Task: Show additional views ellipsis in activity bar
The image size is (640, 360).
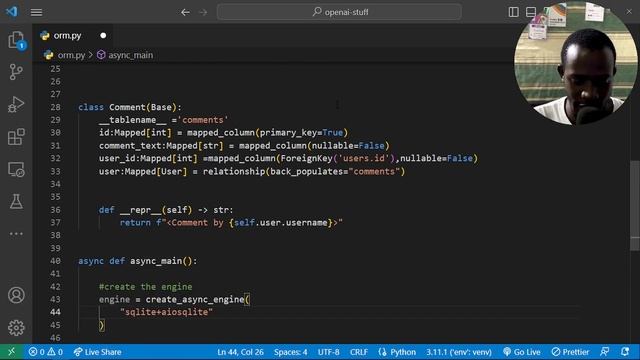Action: point(16,234)
